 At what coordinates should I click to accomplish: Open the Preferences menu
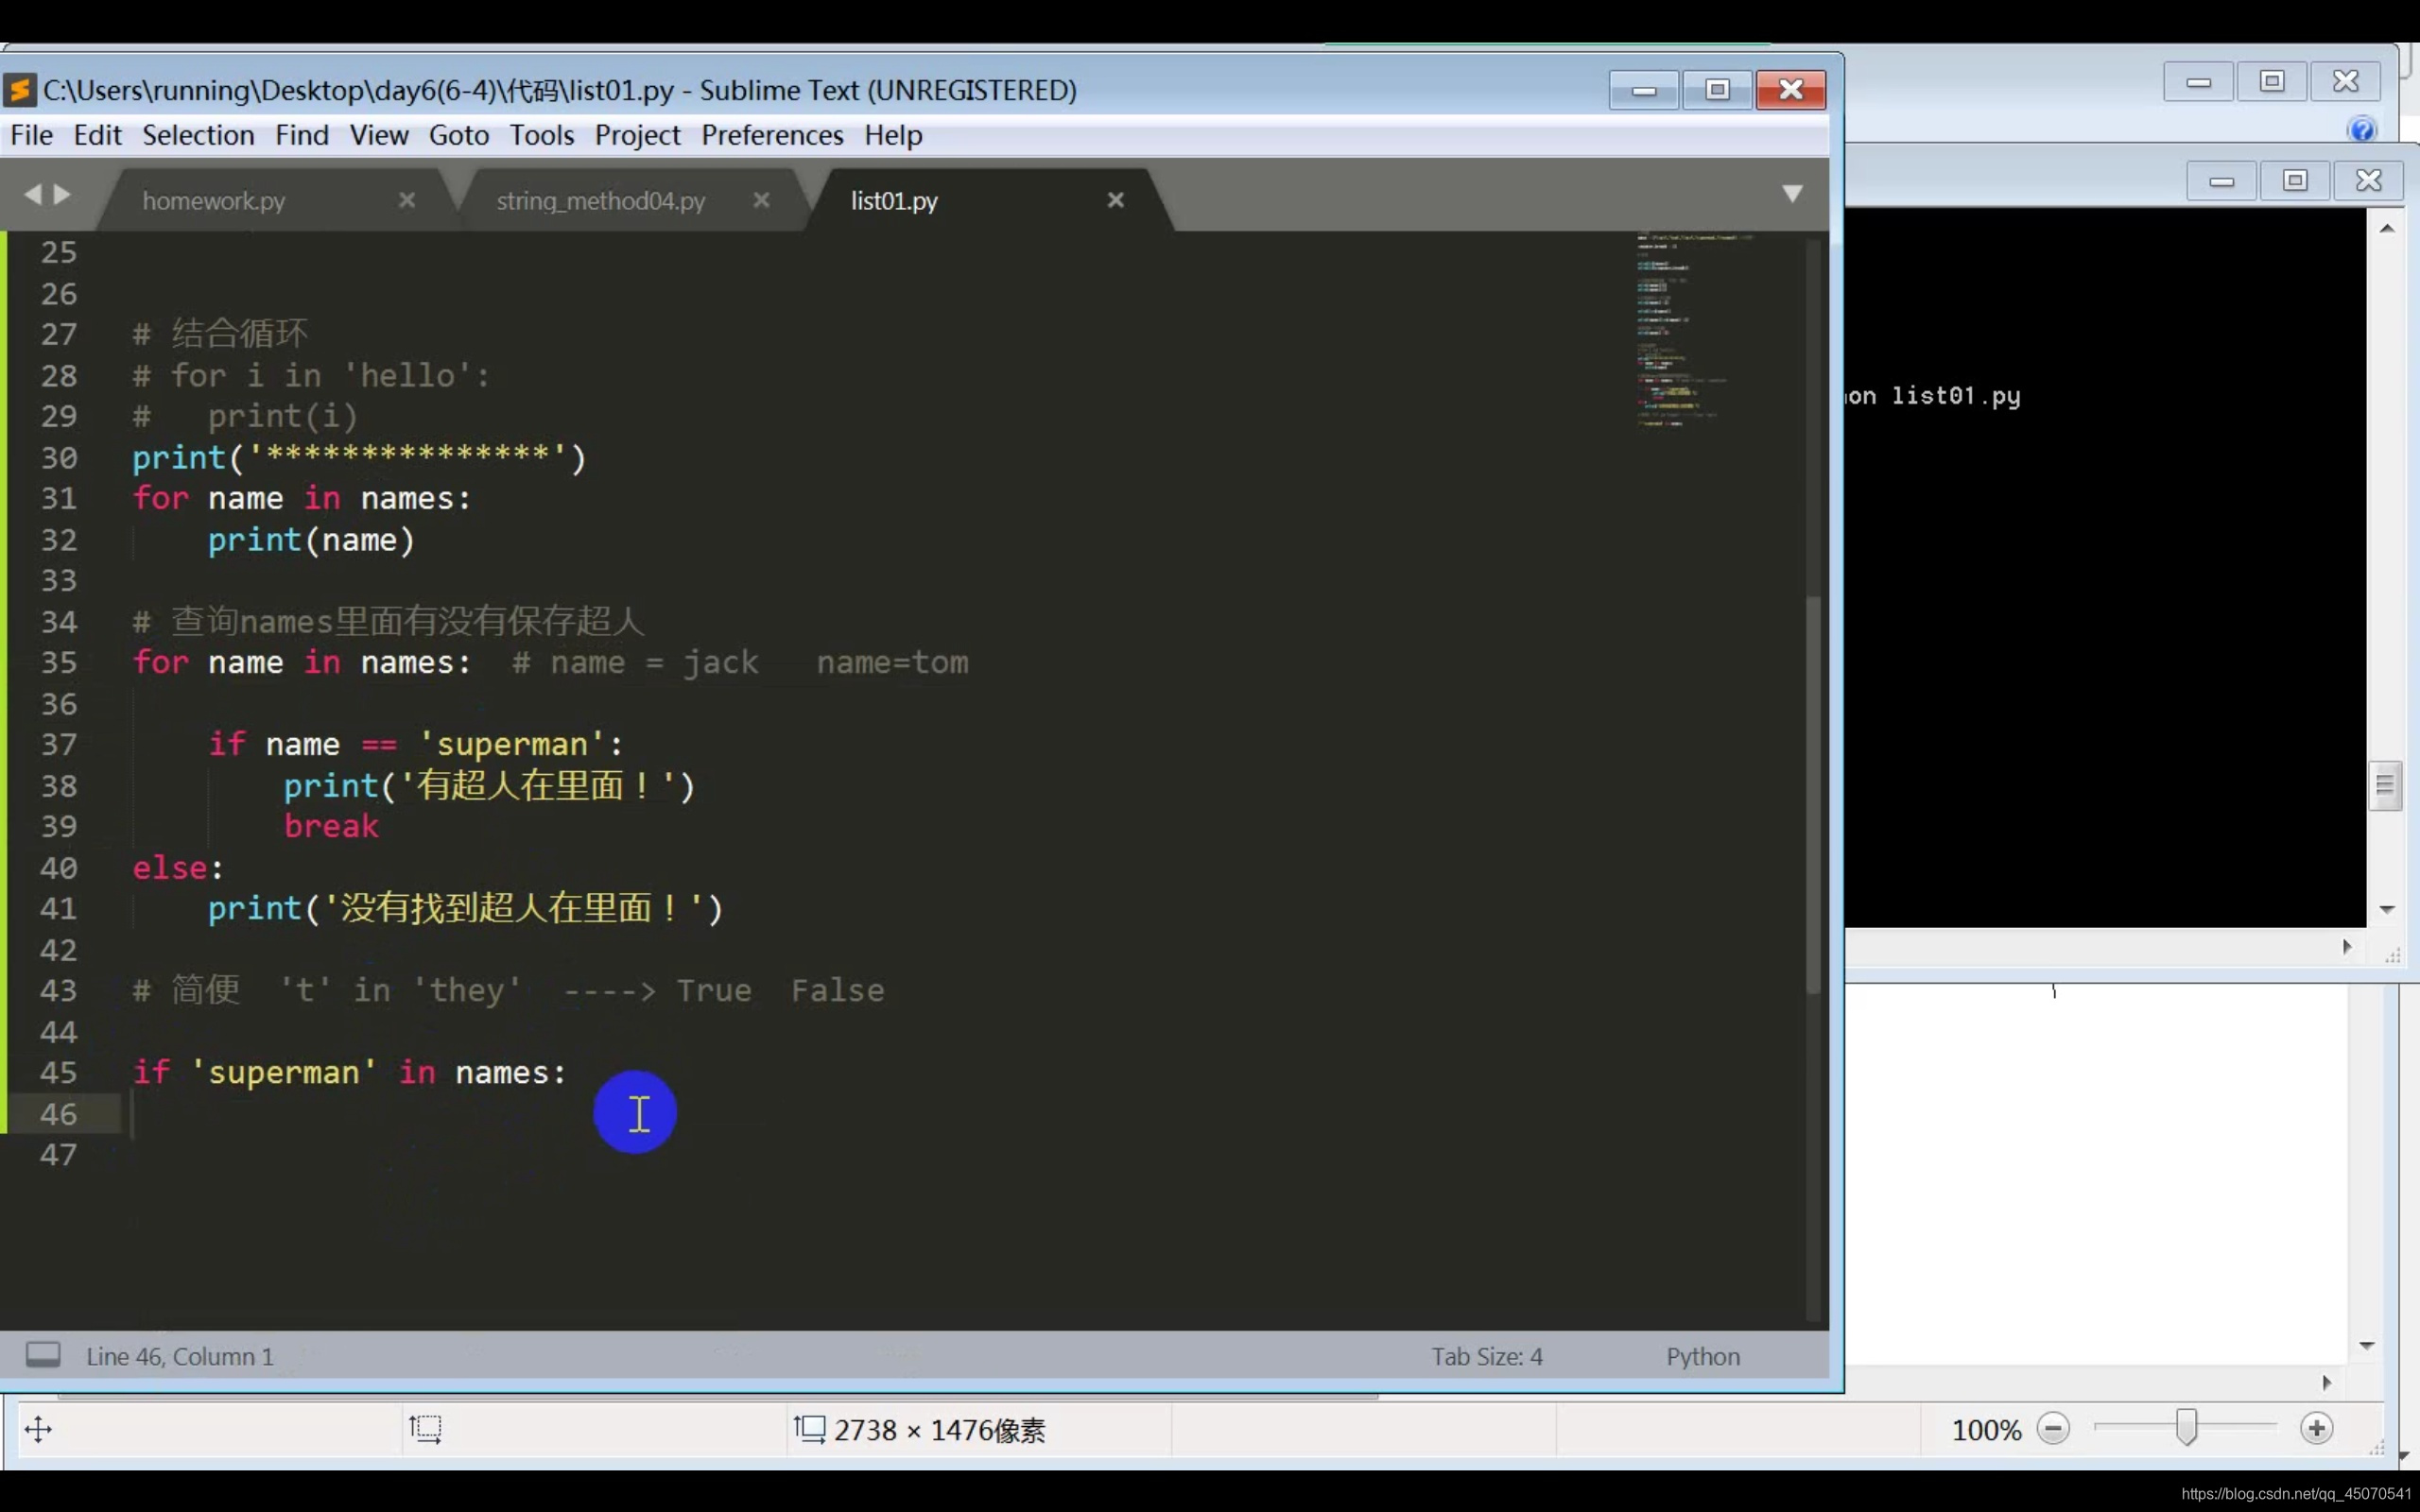click(771, 135)
